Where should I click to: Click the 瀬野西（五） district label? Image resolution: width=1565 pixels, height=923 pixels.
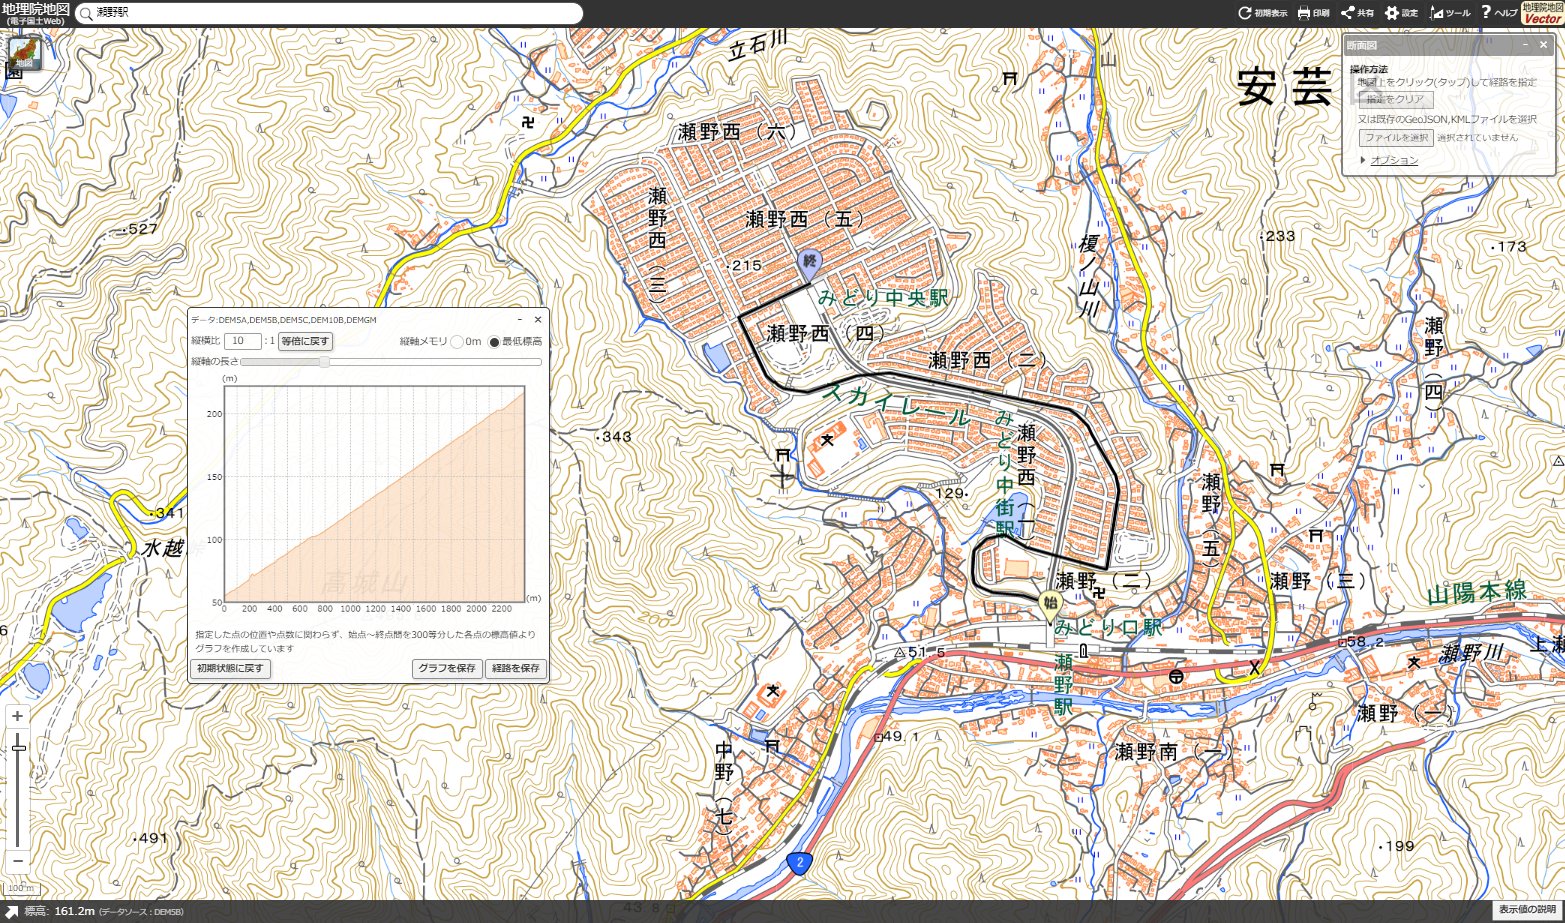click(806, 219)
